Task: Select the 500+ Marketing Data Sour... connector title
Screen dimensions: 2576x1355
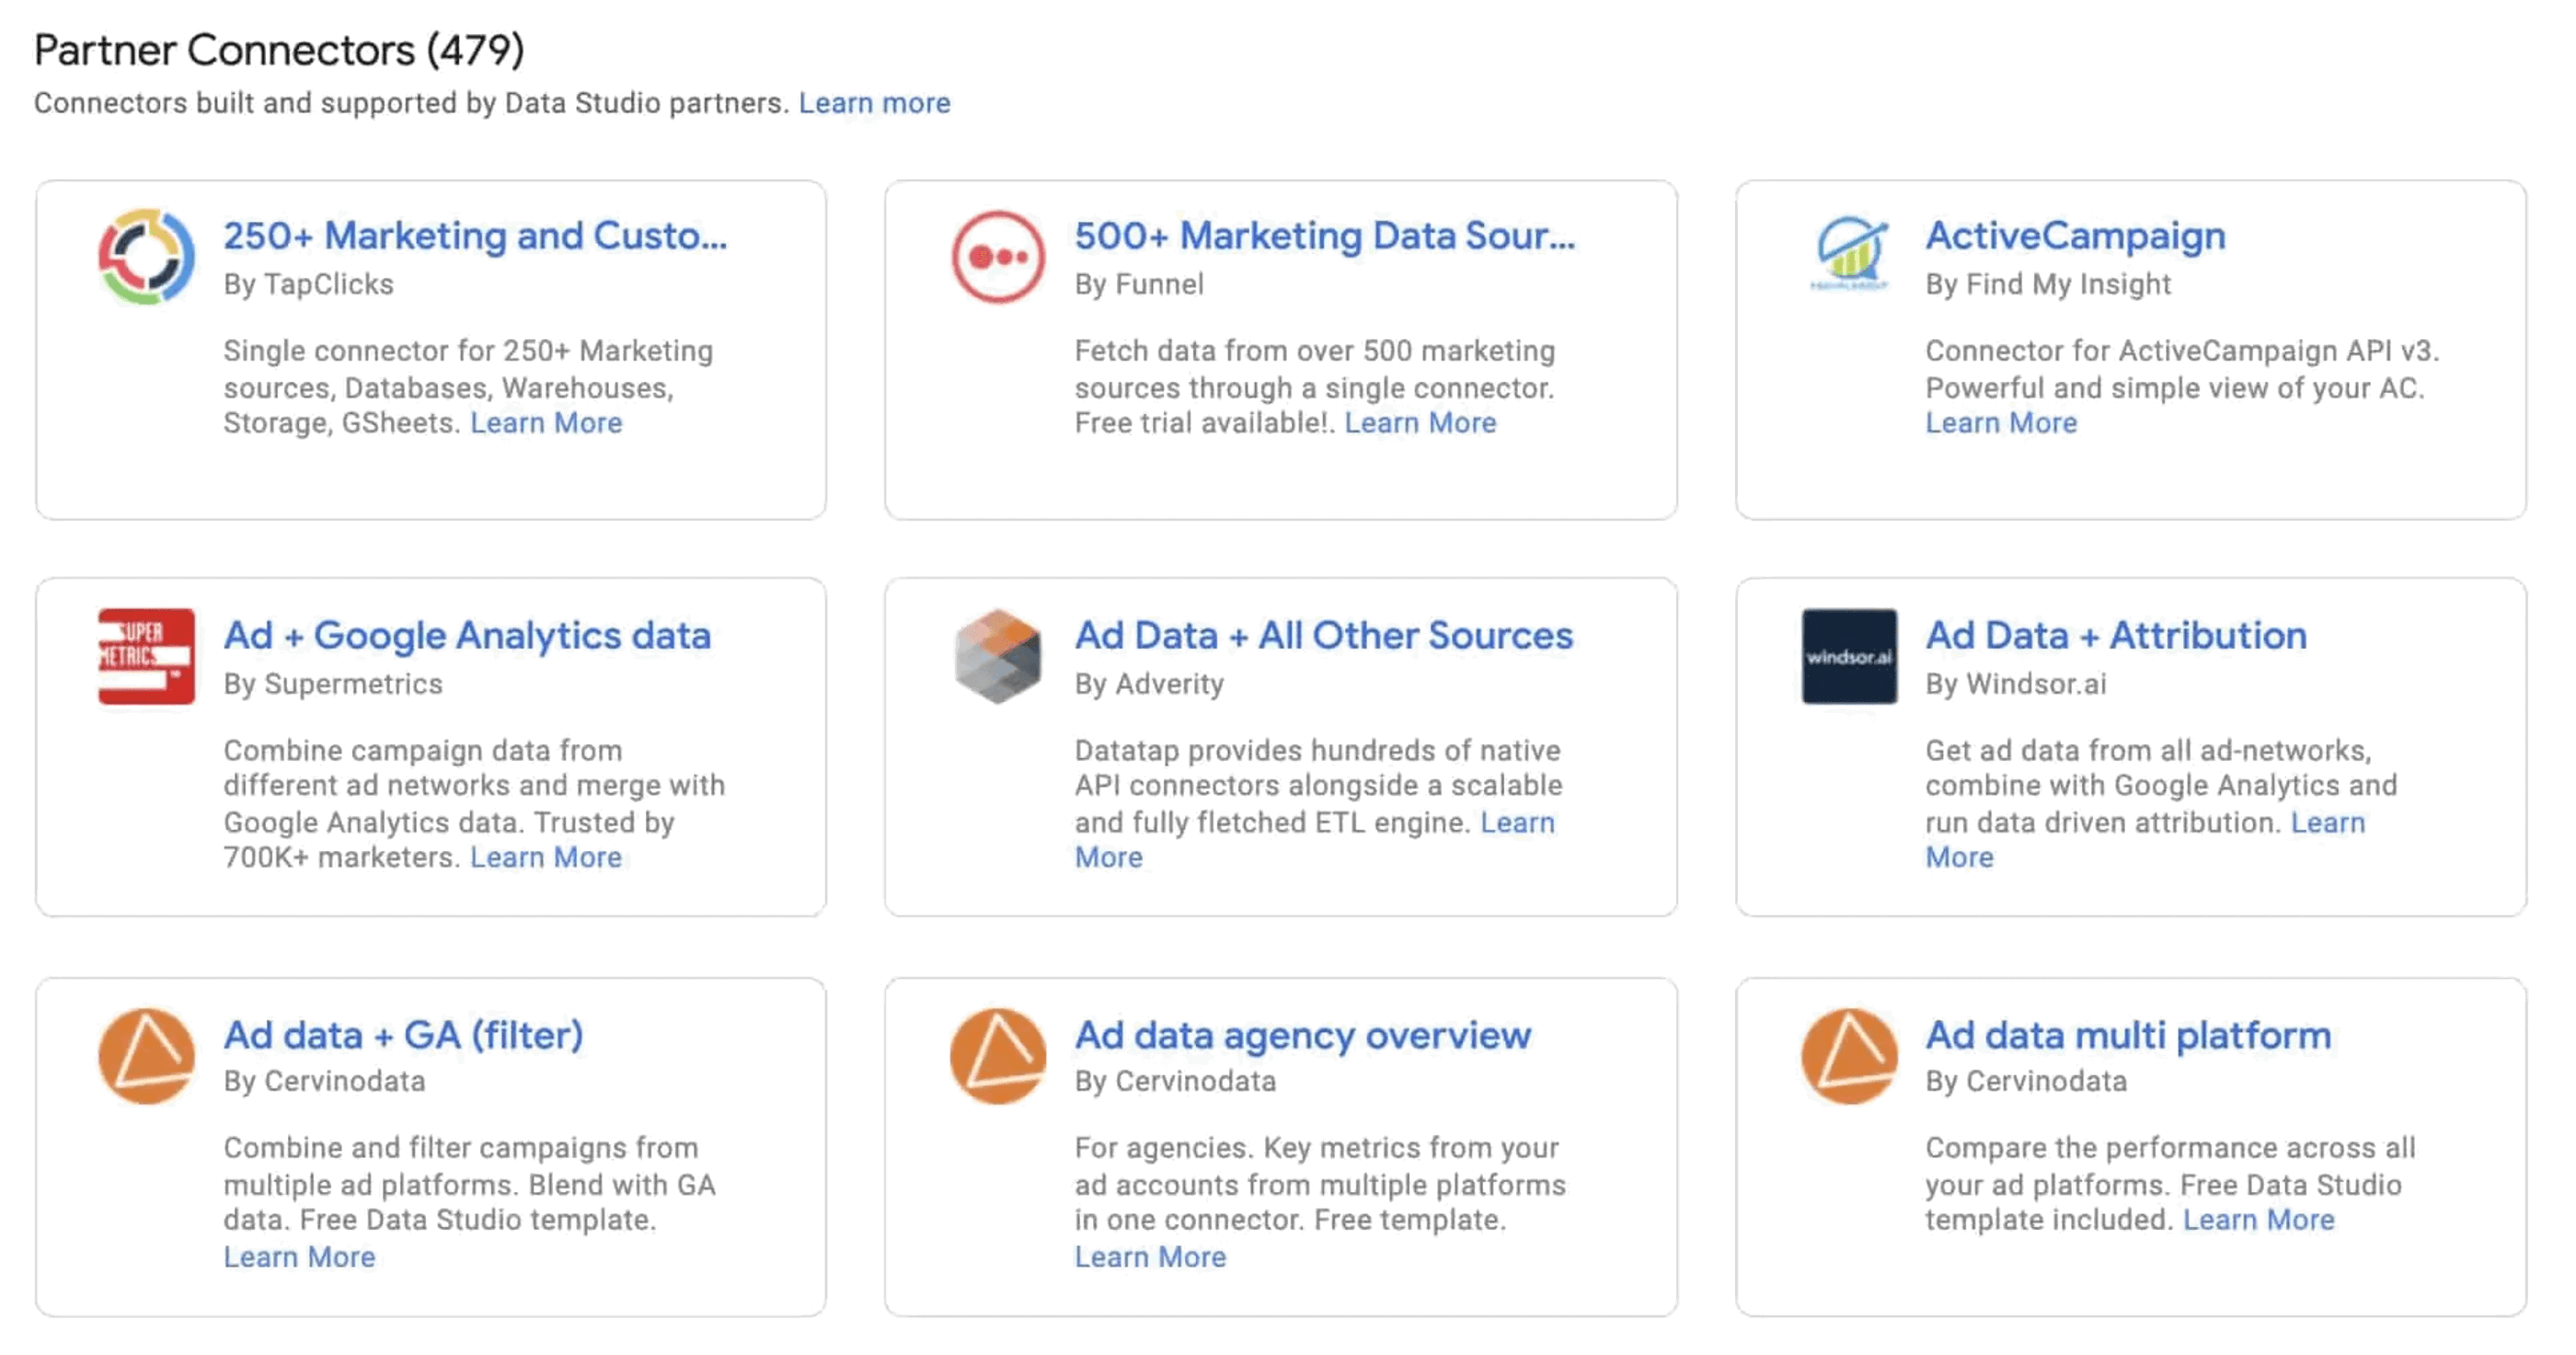Action: tap(1324, 236)
